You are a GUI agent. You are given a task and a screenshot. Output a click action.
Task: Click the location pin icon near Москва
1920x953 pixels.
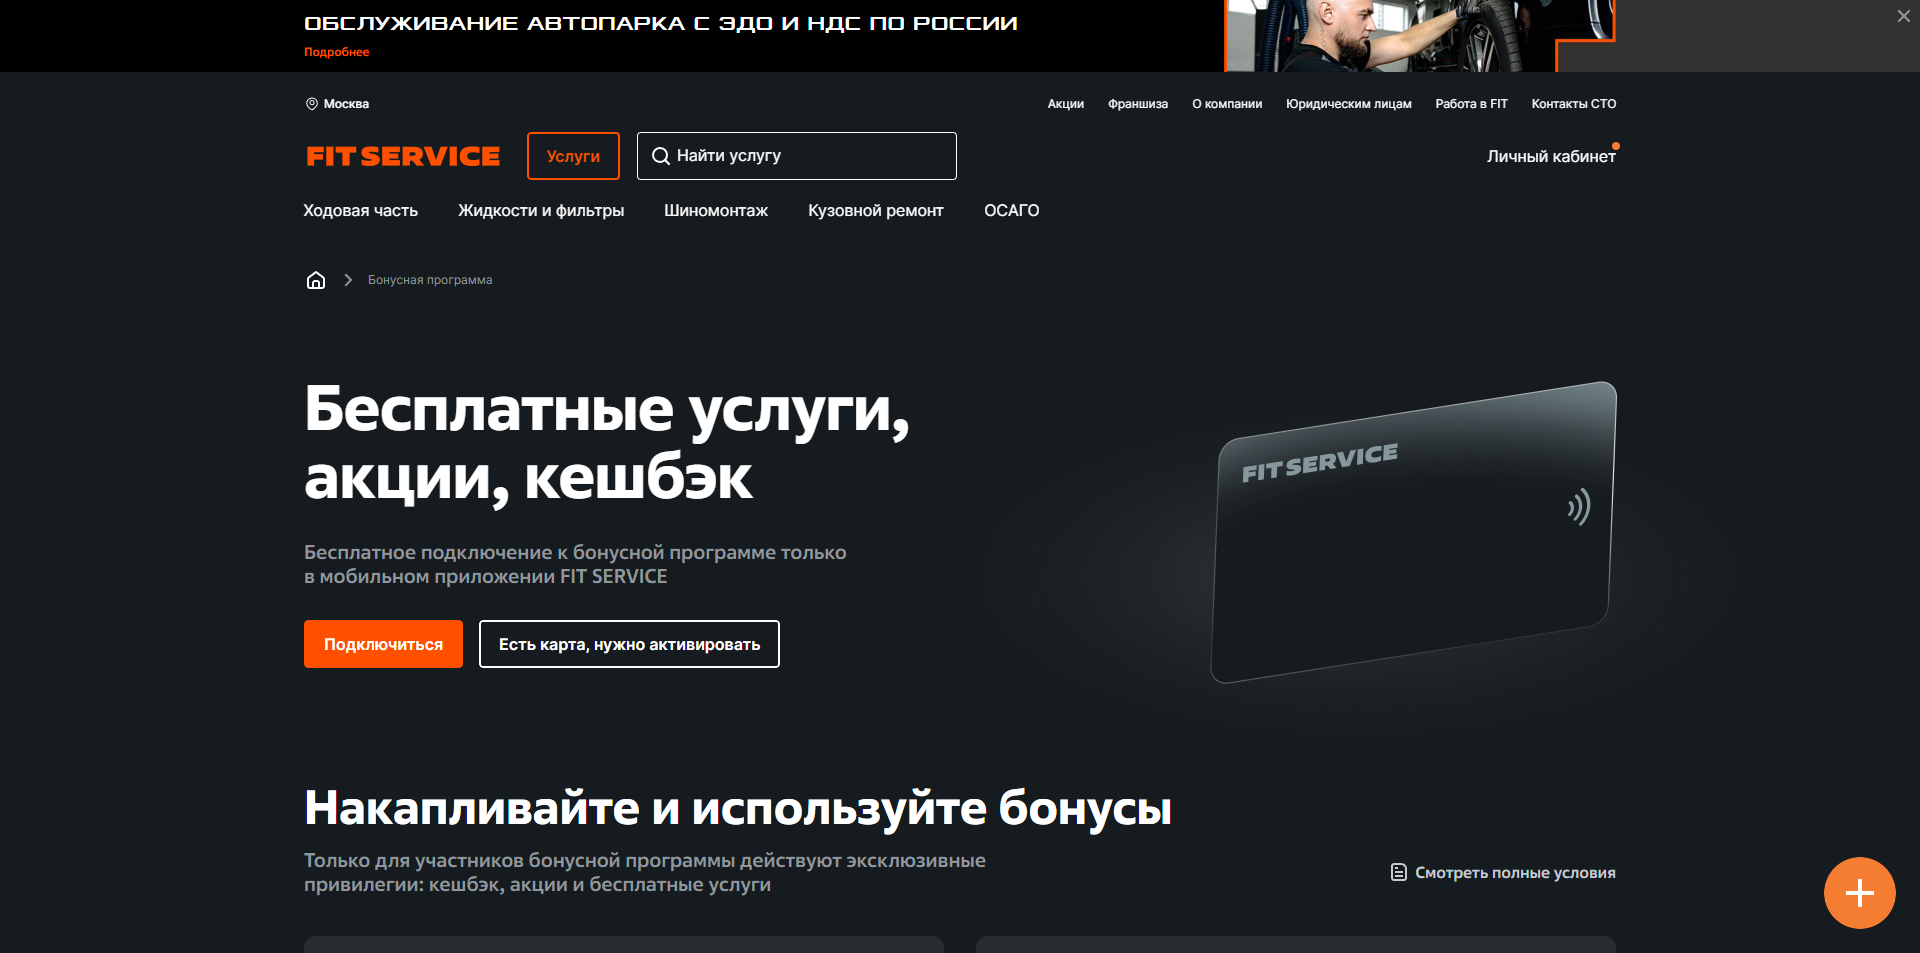point(311,104)
